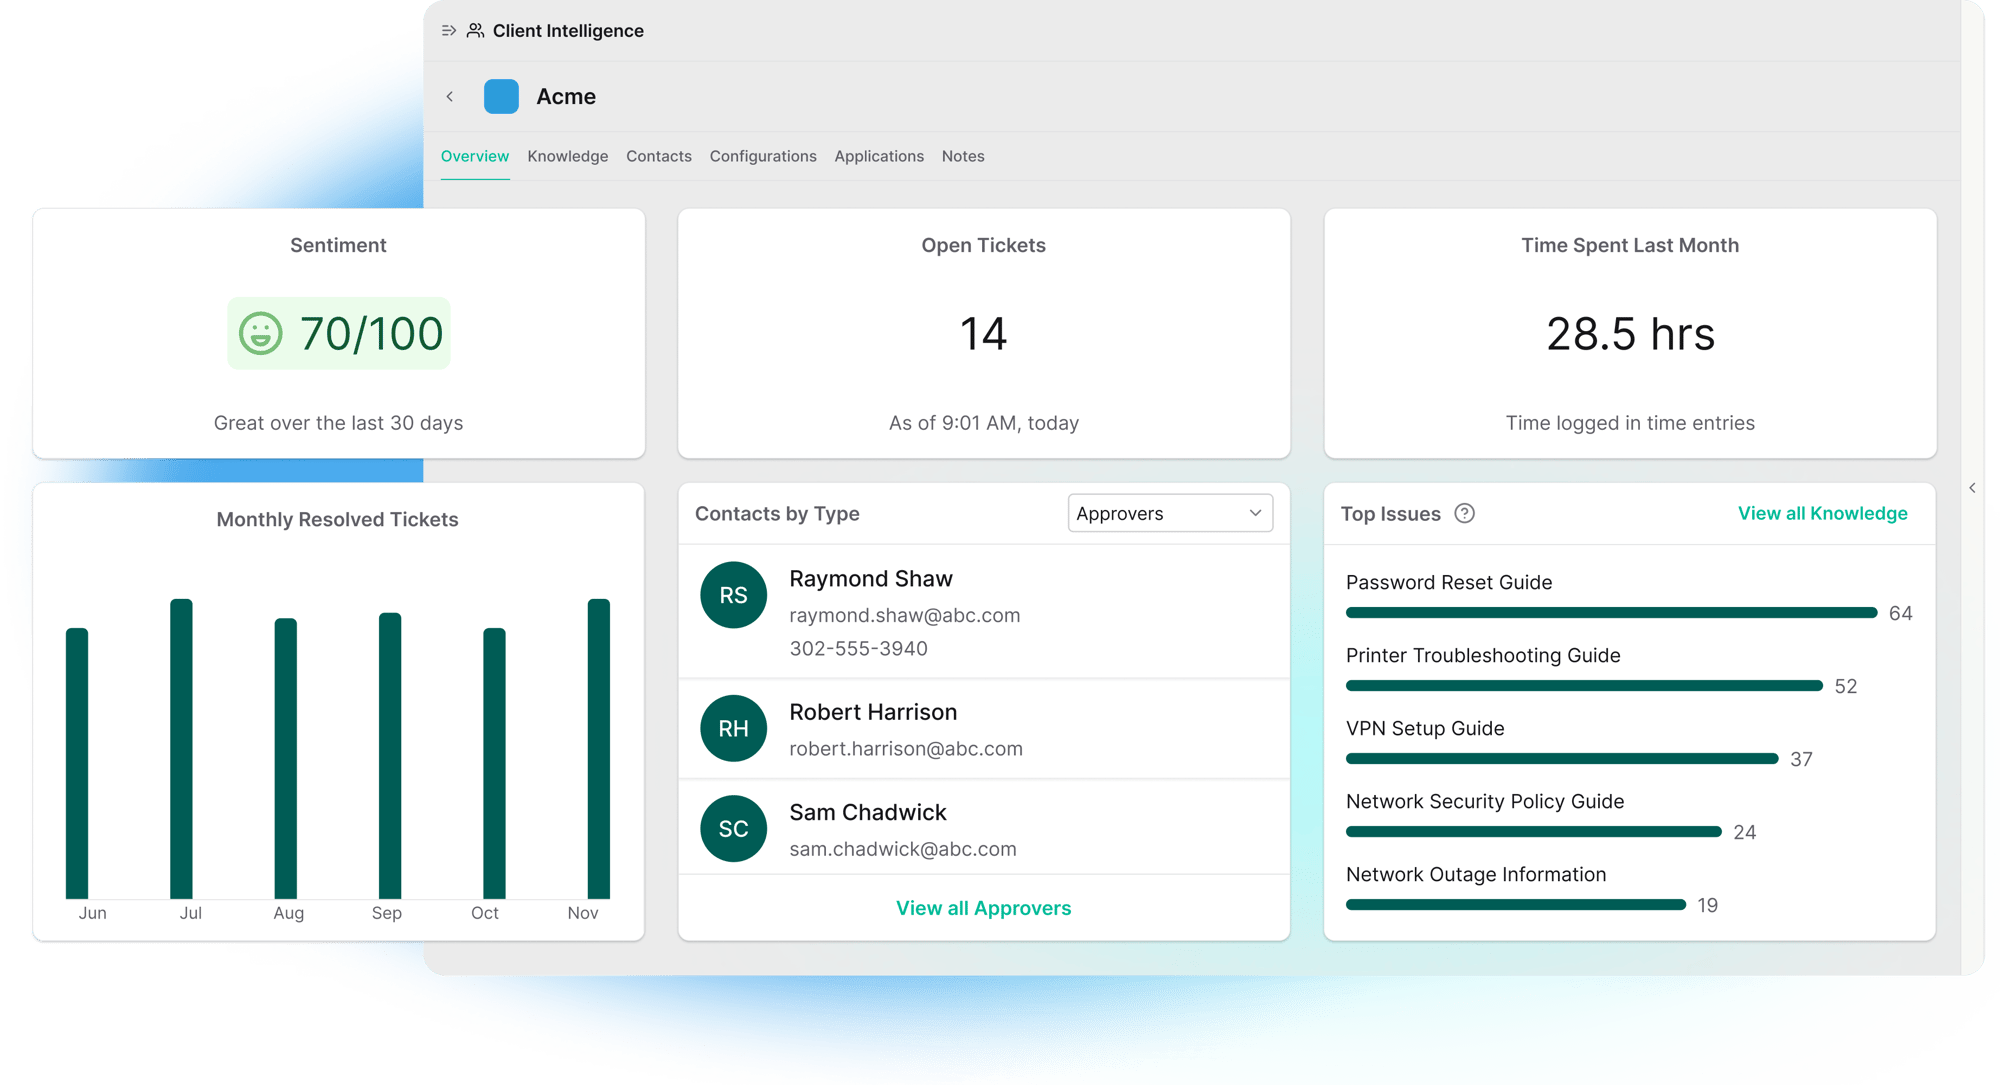The width and height of the screenshot is (2000, 1085).
Task: Click Raymond Shaw's RS avatar
Action: [733, 595]
